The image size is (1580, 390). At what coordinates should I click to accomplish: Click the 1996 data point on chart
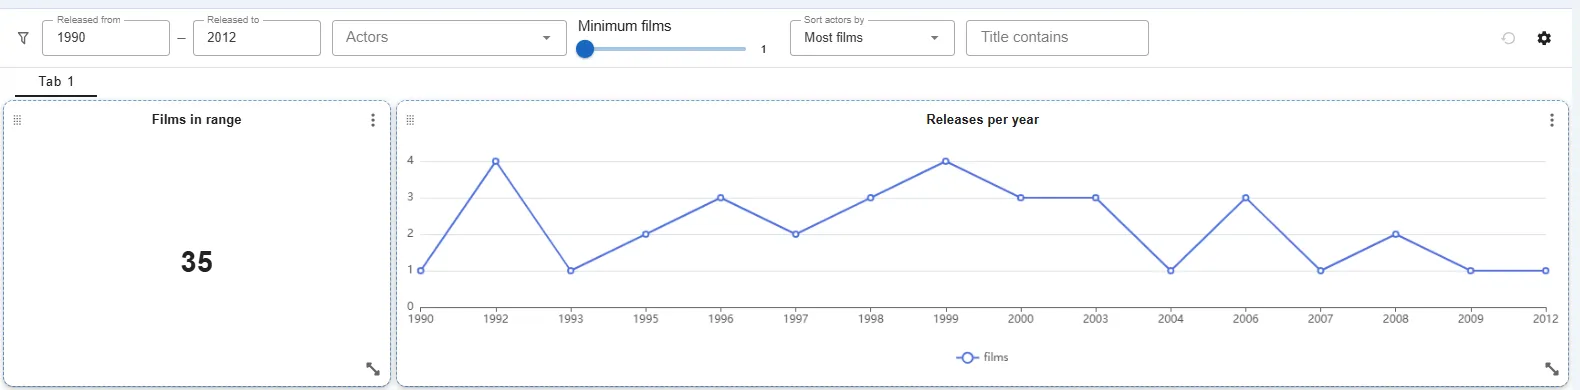point(721,198)
